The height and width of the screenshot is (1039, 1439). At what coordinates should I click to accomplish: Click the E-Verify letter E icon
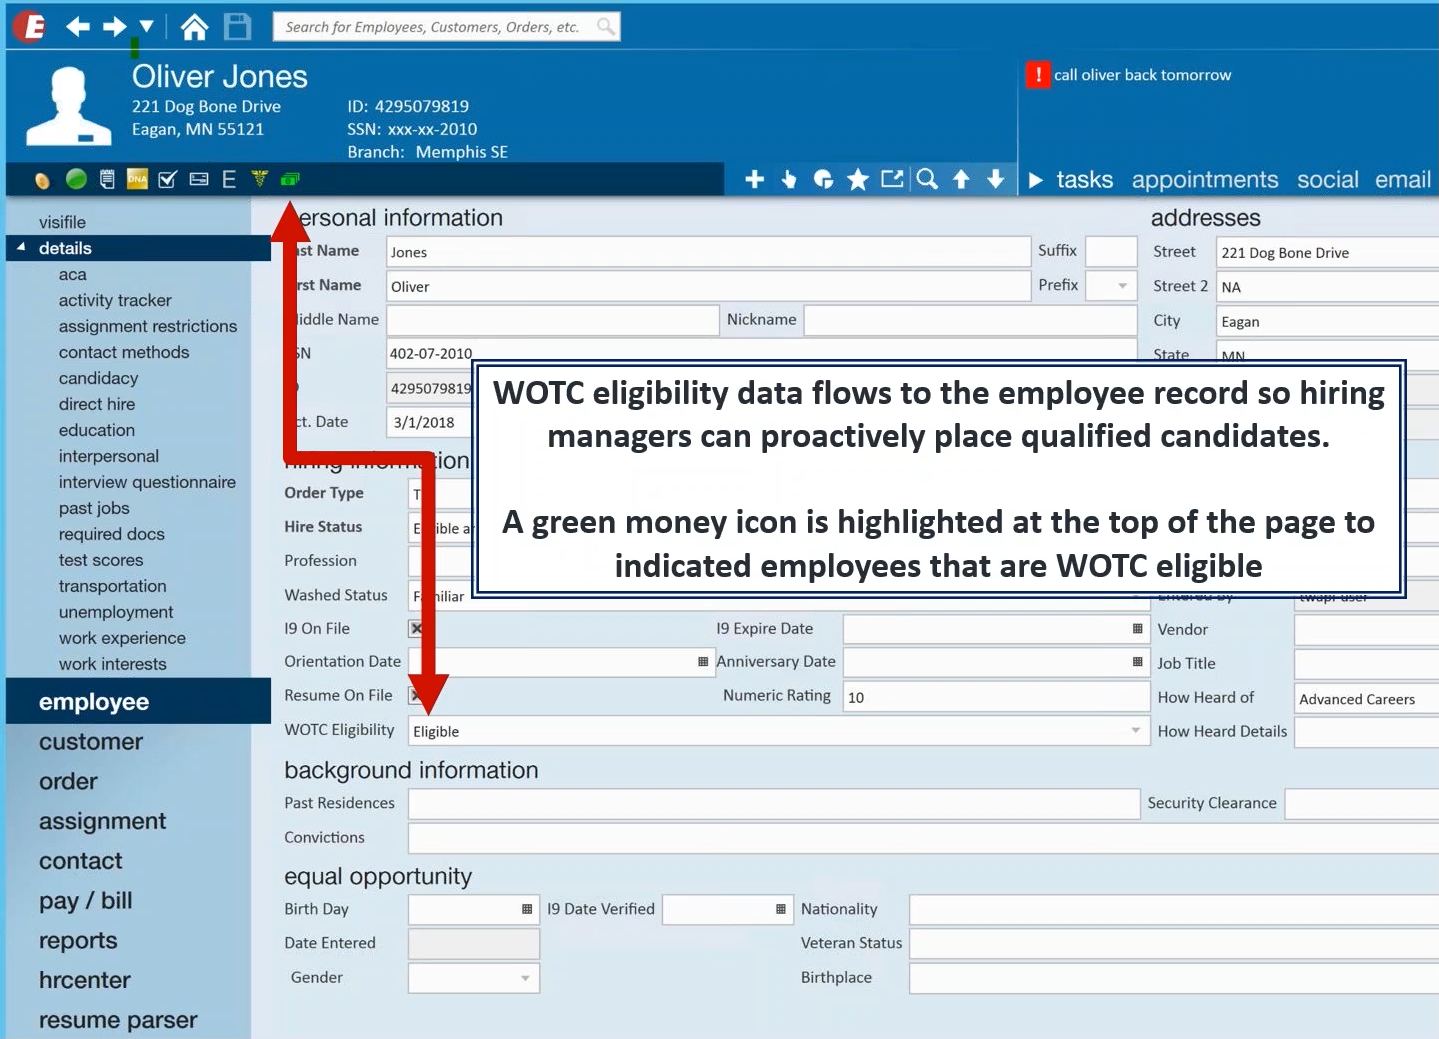(229, 179)
